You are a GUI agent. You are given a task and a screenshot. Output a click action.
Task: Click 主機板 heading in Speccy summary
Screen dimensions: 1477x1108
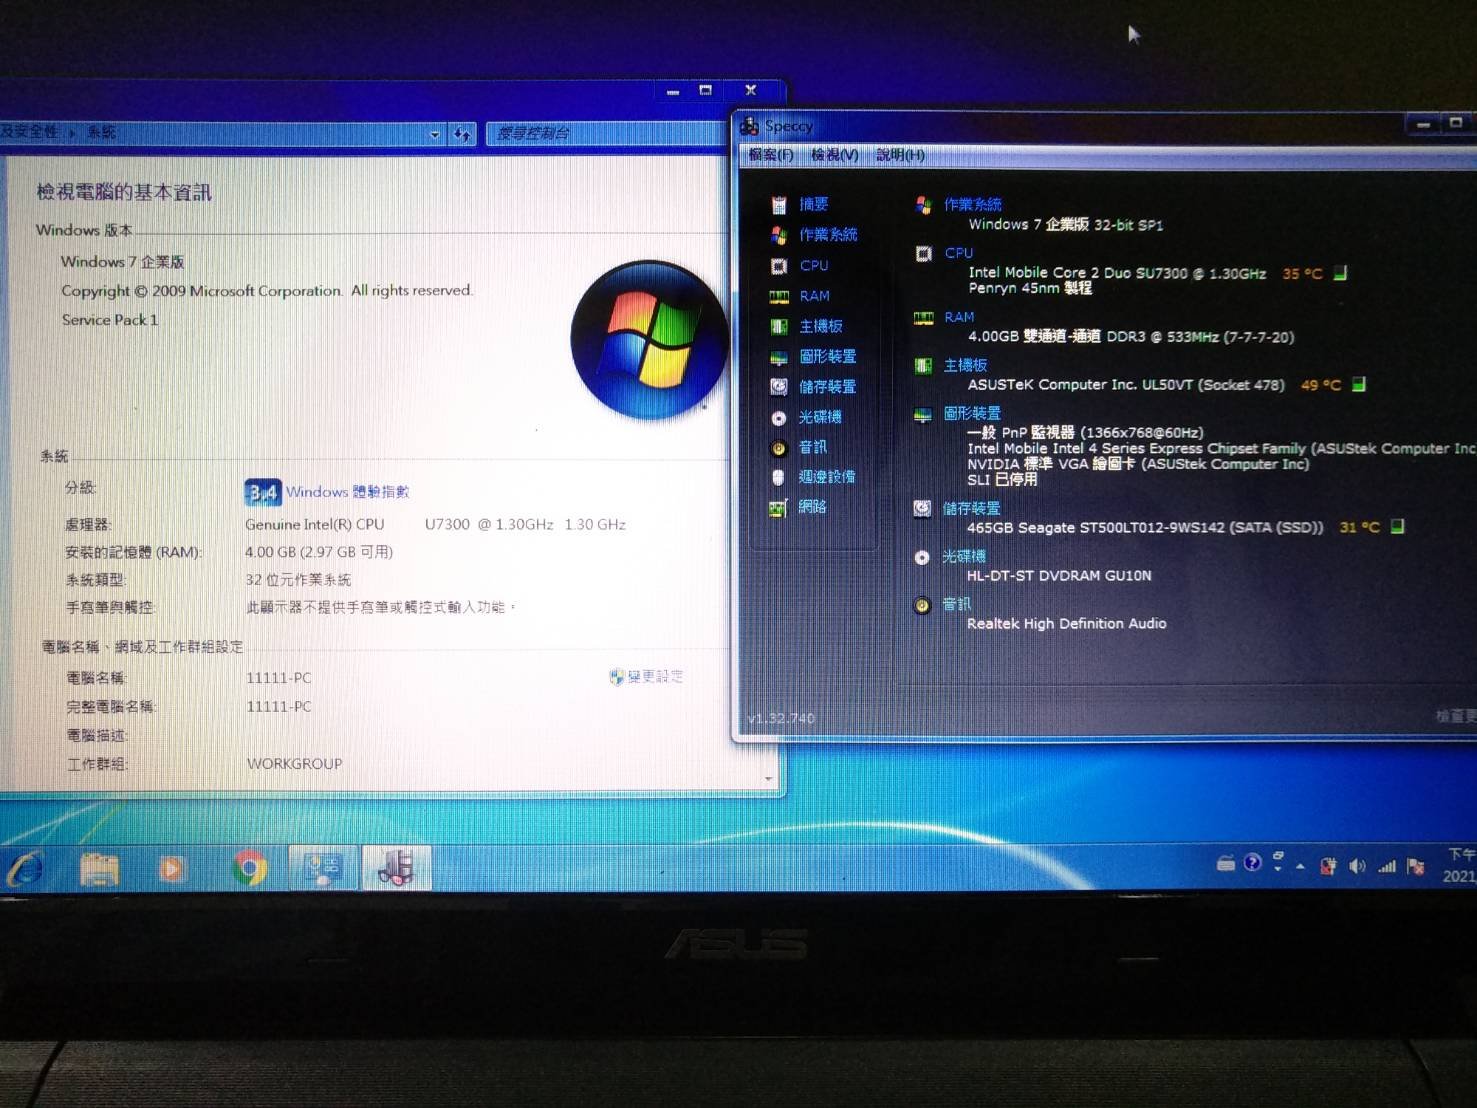click(965, 365)
